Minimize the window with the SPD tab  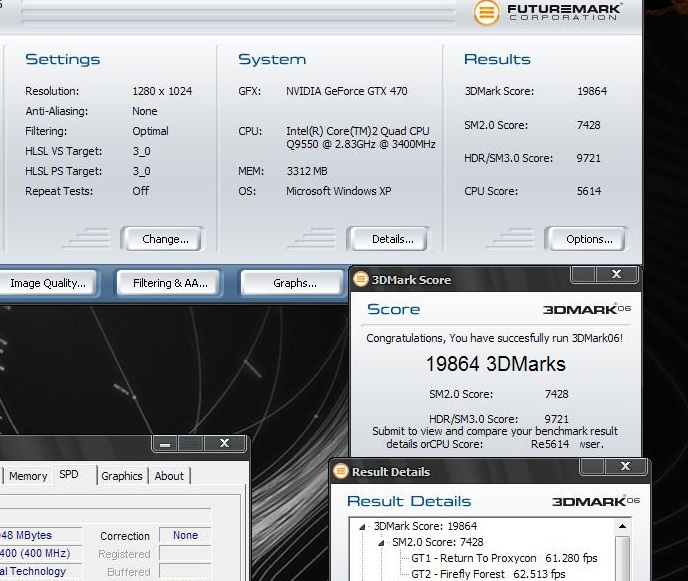(x=165, y=444)
